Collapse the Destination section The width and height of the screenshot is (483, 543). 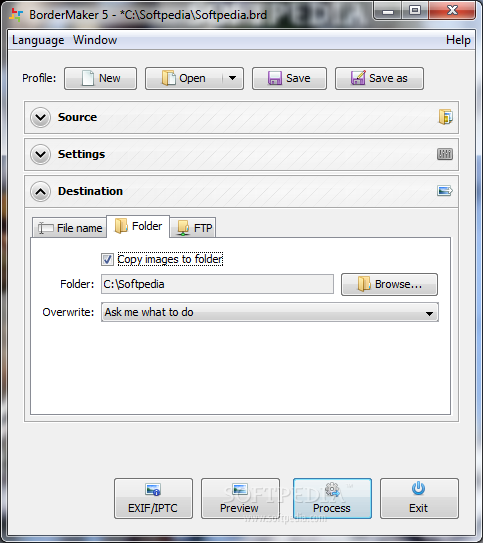(x=41, y=192)
